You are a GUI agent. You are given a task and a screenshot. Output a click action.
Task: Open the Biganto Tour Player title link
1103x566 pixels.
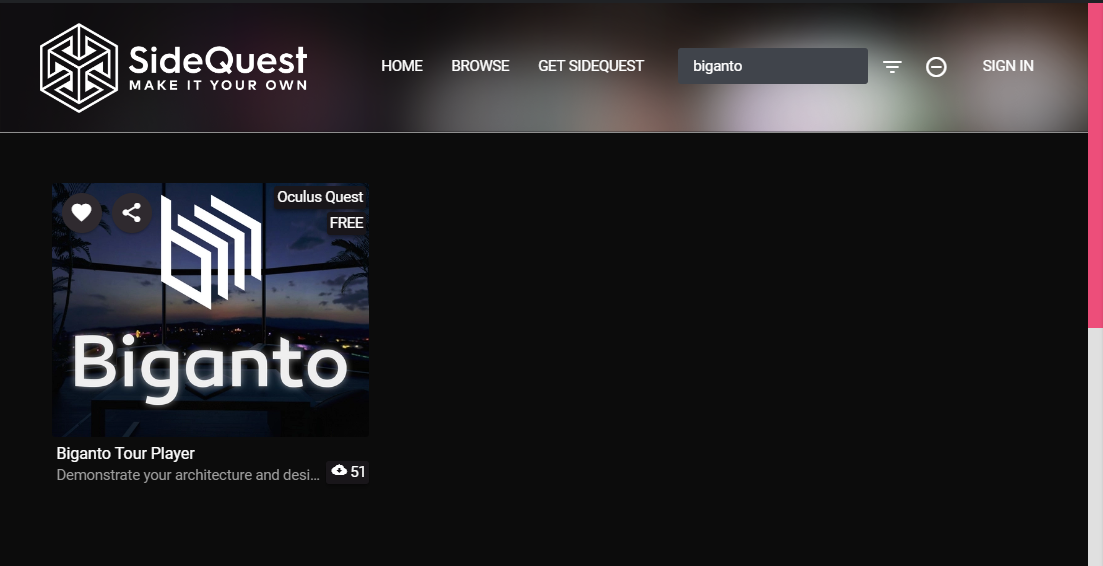tap(126, 453)
